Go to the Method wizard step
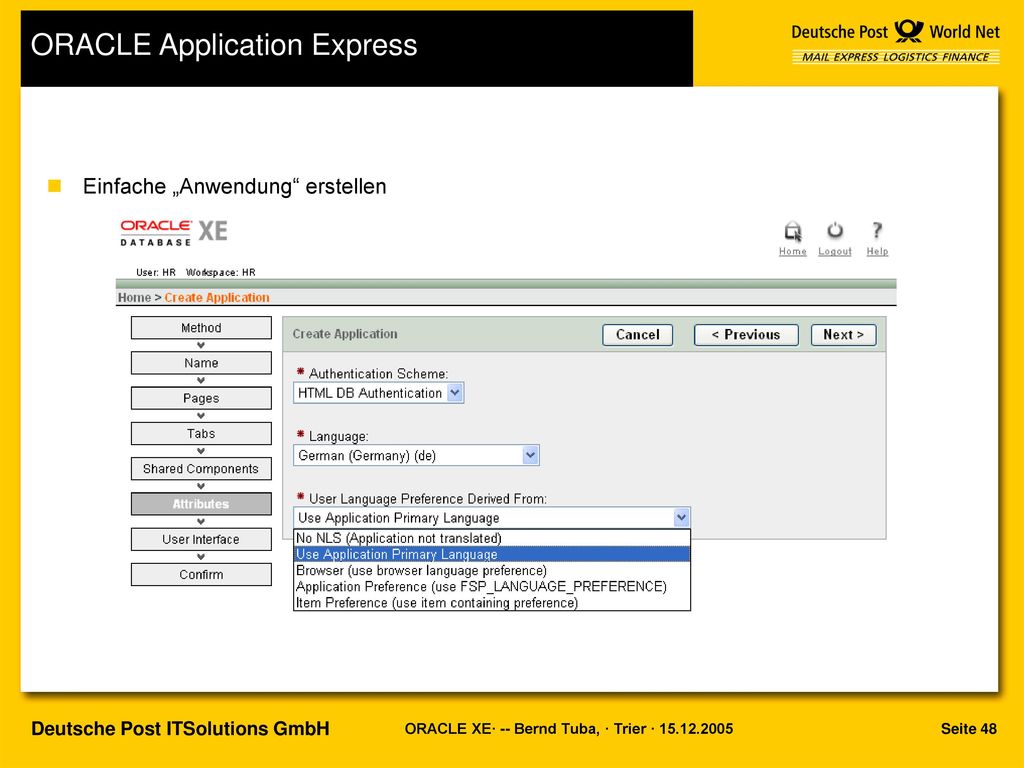Image resolution: width=1024 pixels, height=768 pixels. pos(201,328)
